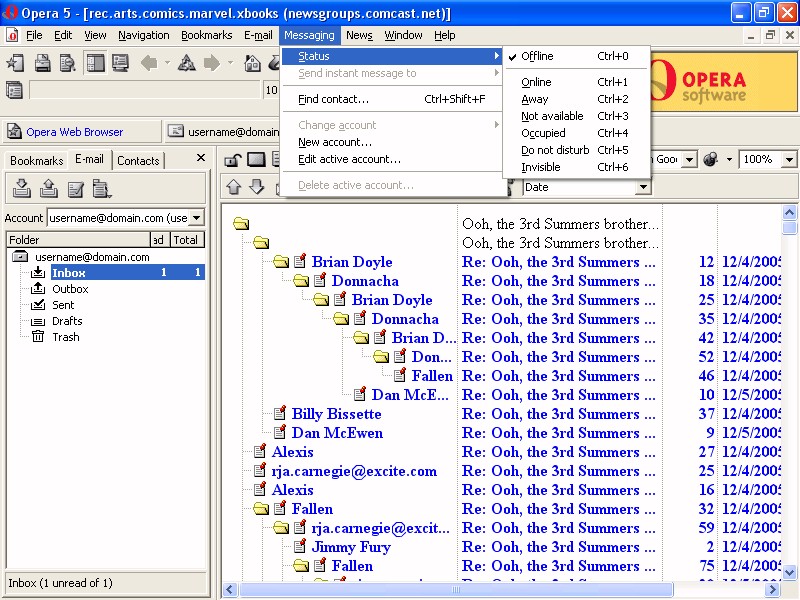The height and width of the screenshot is (600, 800).
Task: Toggle the hotlist panel toolbar button
Action: coord(95,63)
